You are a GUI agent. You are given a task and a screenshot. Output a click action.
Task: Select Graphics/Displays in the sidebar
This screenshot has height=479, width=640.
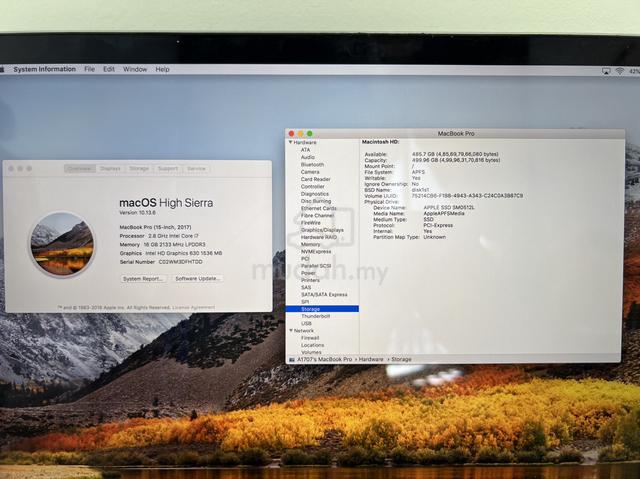[322, 230]
